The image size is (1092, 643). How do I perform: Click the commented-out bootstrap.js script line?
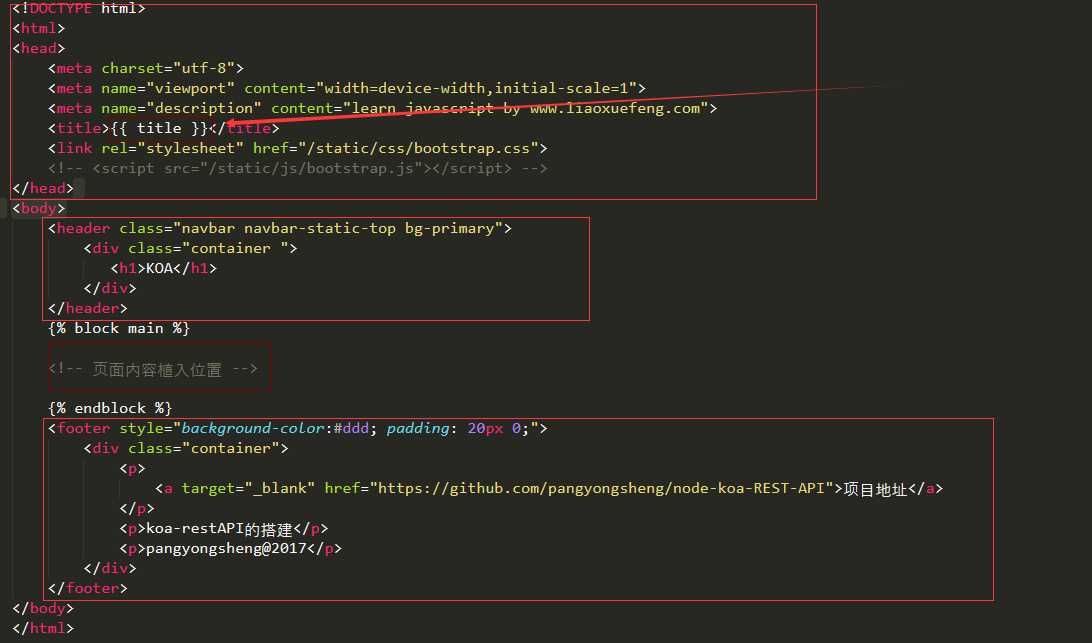click(297, 169)
